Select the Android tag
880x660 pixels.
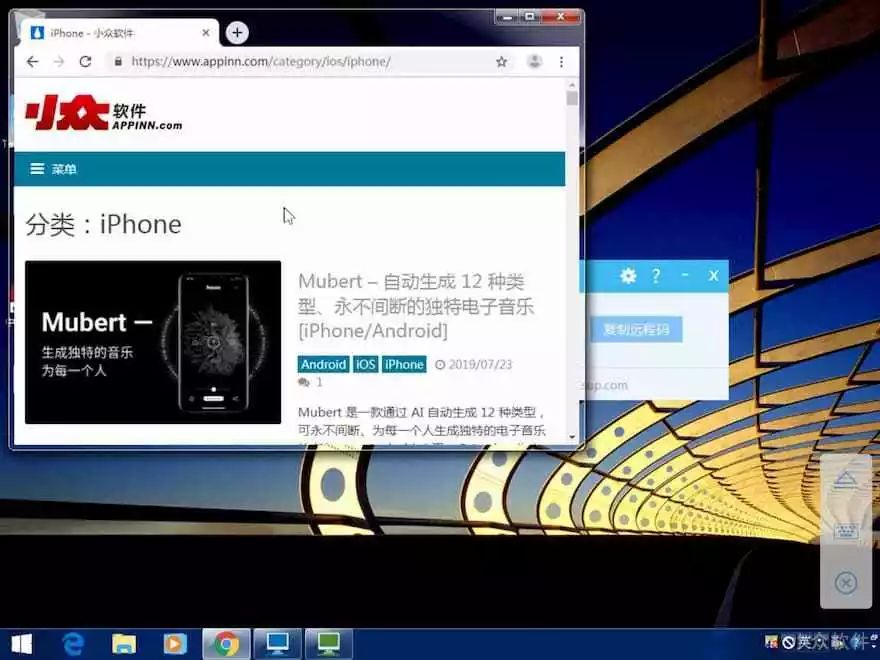[323, 364]
